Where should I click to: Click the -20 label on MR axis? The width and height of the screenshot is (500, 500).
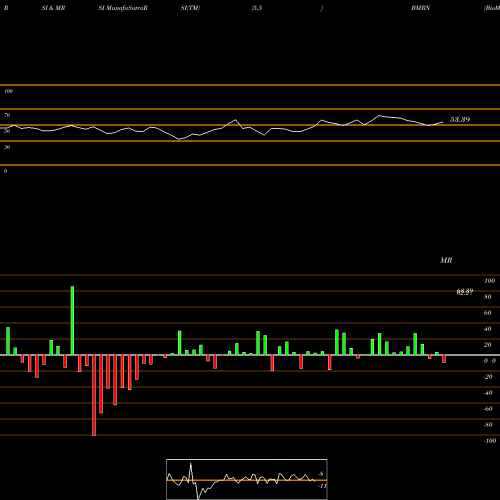488,377
